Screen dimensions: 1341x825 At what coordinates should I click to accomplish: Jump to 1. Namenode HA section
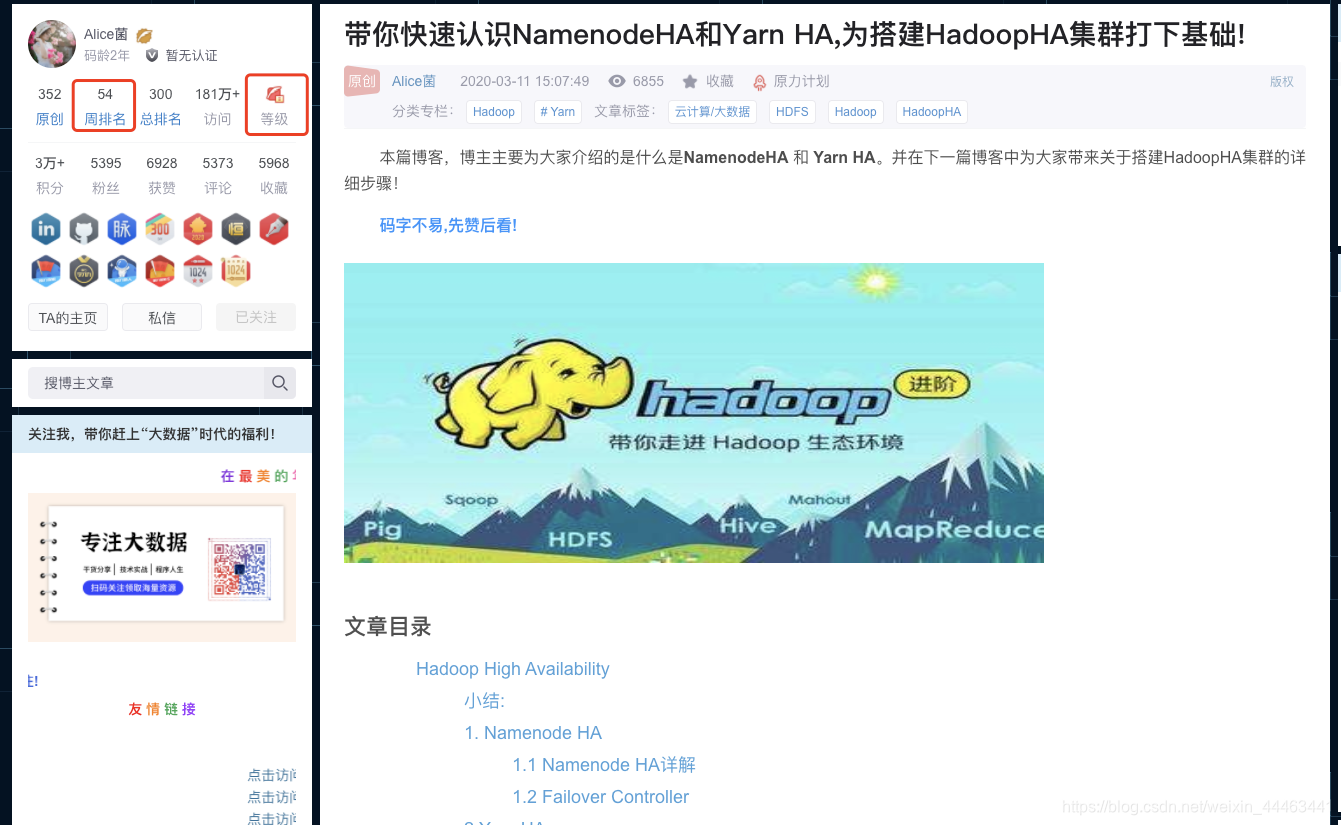pyautogui.click(x=533, y=733)
